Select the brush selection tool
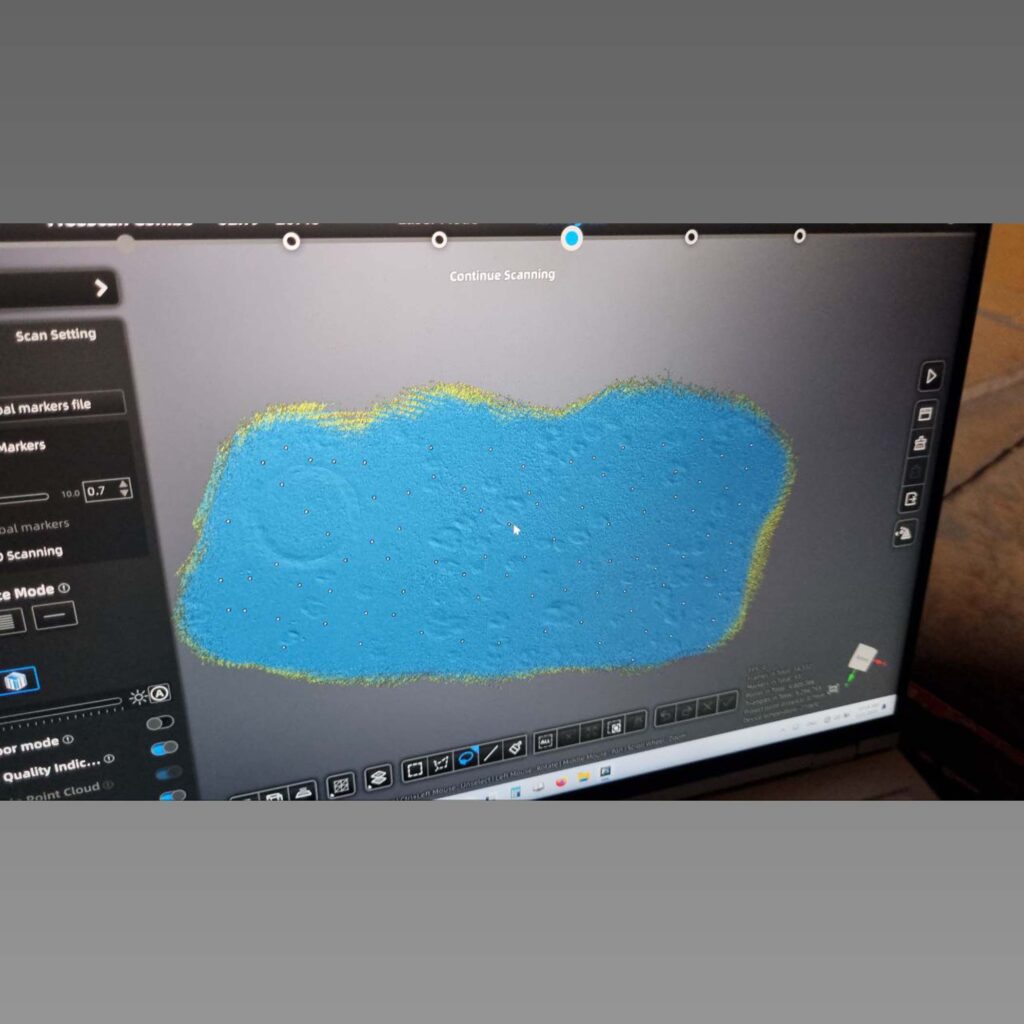Viewport: 1024px width, 1024px height. [x=515, y=747]
